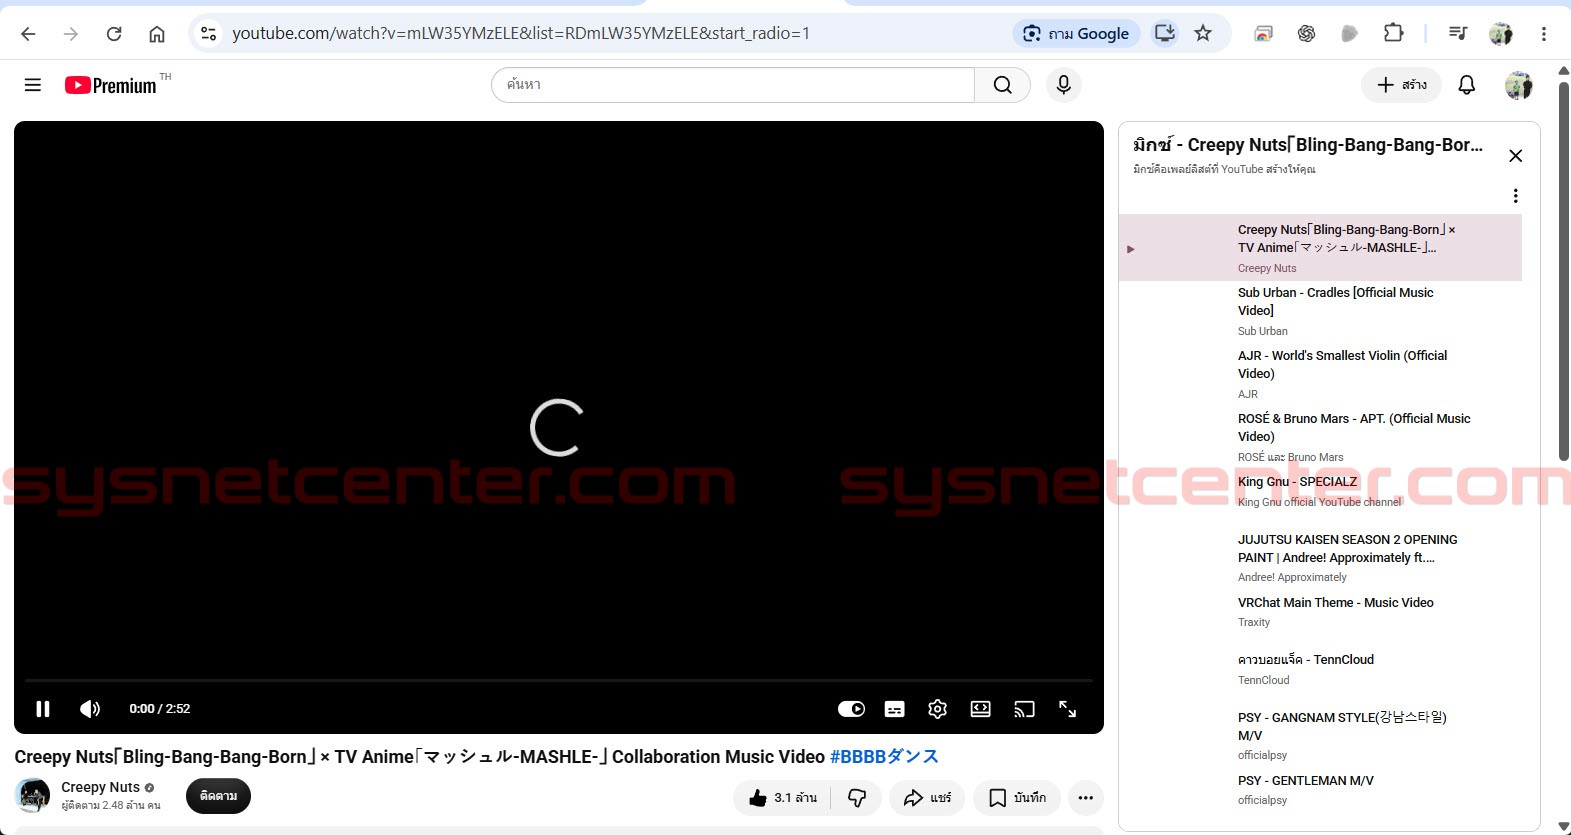Image resolution: width=1571 pixels, height=835 pixels.
Task: Save video with บันทึก button
Action: point(1017,798)
